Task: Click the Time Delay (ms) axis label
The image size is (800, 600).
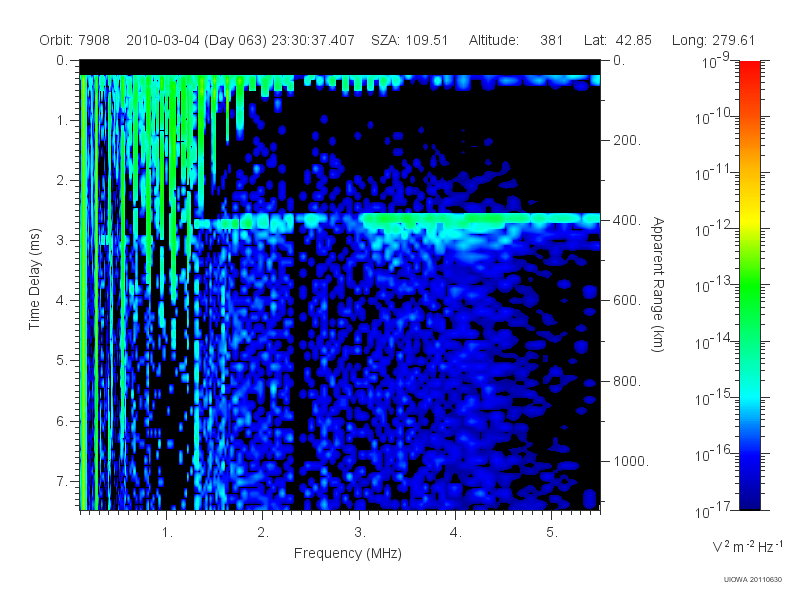Action: point(34,279)
